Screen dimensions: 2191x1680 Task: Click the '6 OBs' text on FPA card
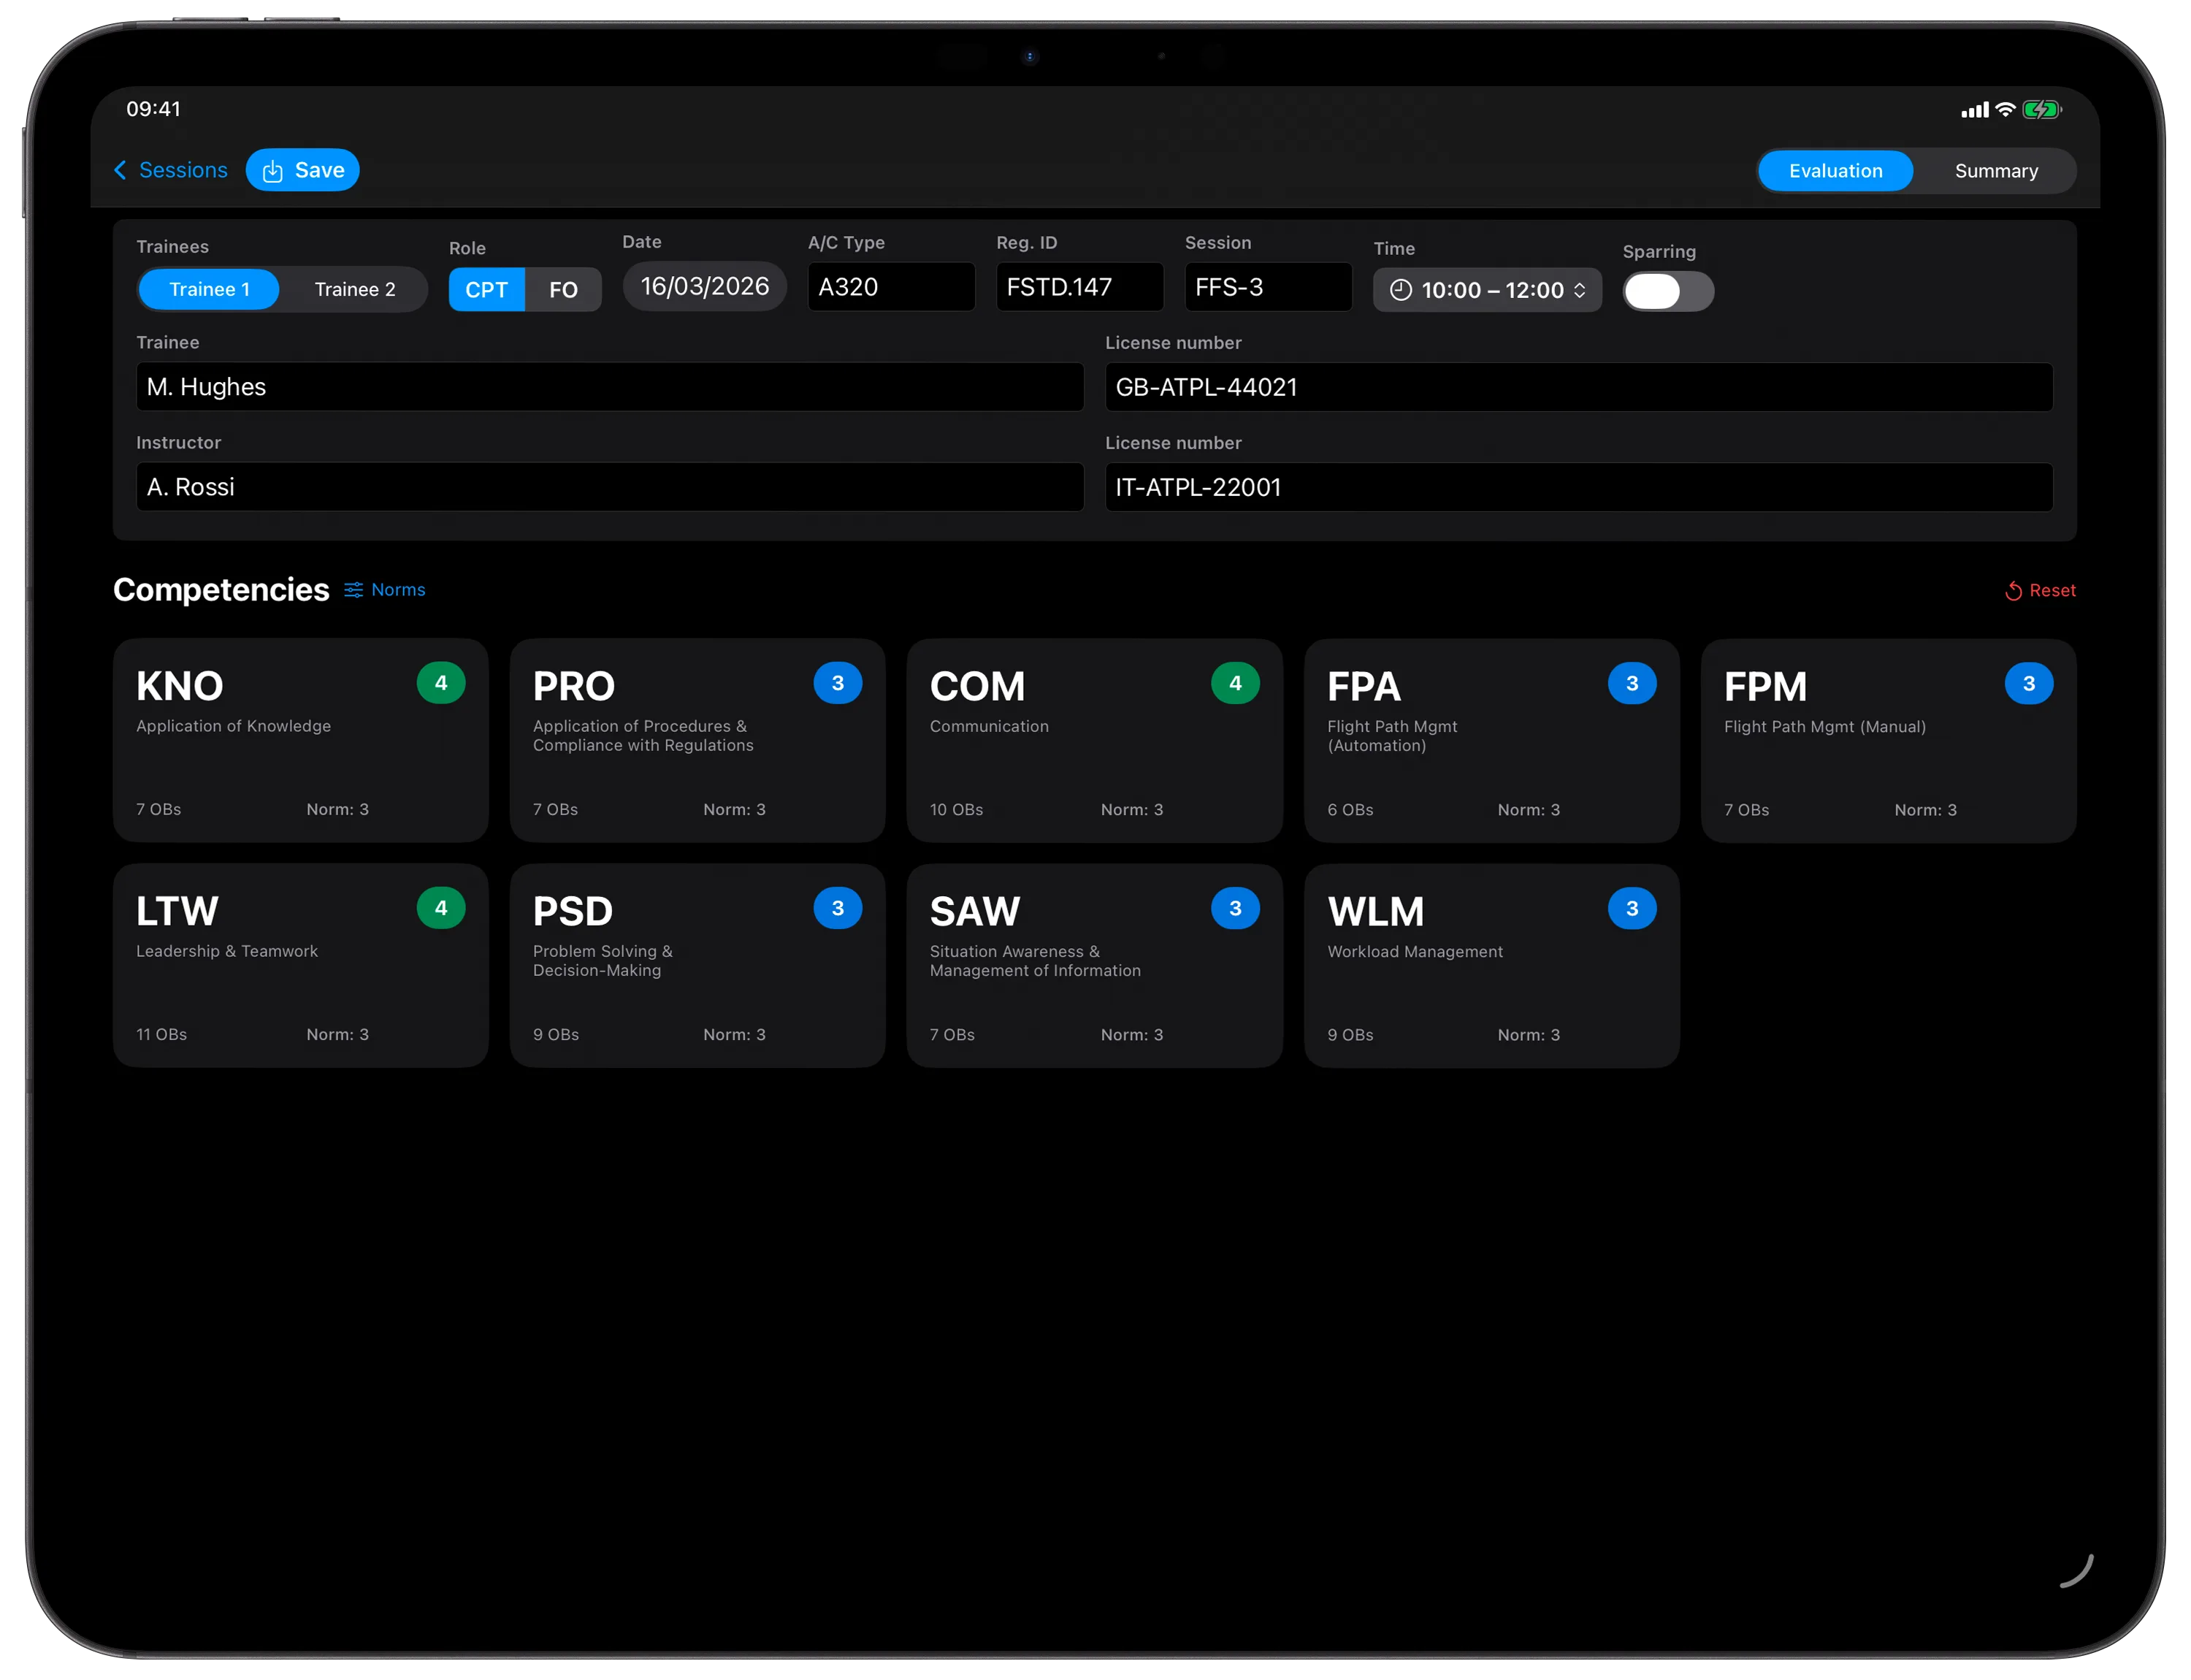1350,810
